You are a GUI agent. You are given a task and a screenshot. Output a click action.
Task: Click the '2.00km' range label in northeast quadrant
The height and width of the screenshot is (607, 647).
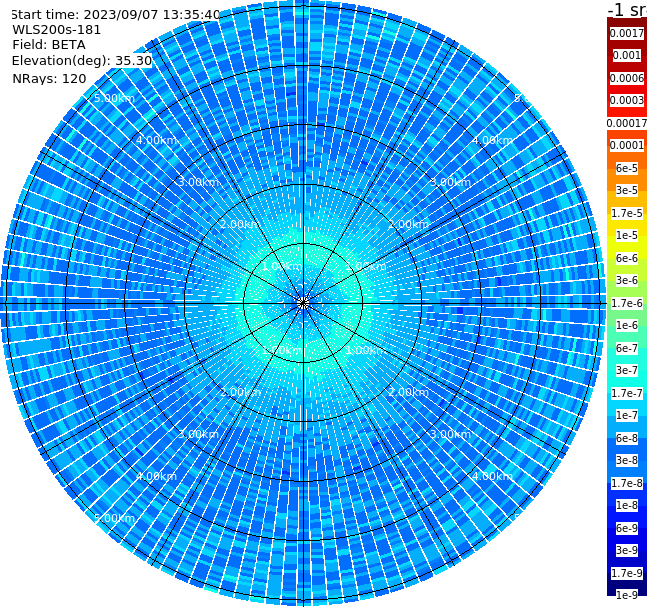[x=409, y=224]
